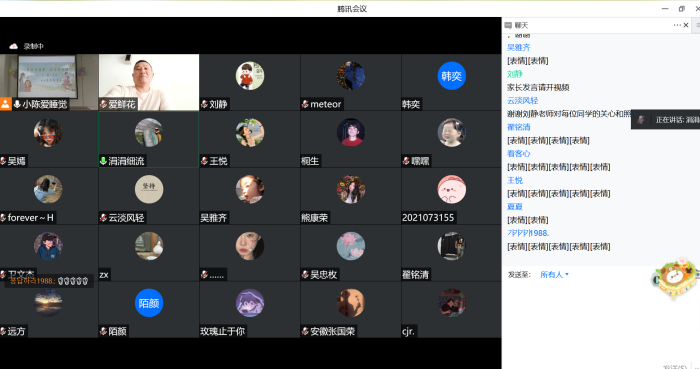The image size is (700, 369).
Task: Click the muted mic icon beside meteor
Action: (x=305, y=104)
